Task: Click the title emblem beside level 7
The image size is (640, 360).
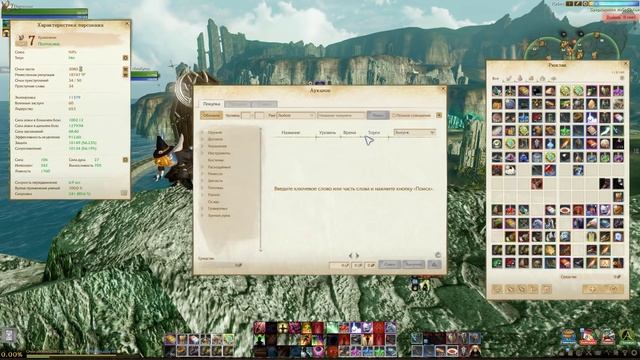Action: [x=20, y=40]
